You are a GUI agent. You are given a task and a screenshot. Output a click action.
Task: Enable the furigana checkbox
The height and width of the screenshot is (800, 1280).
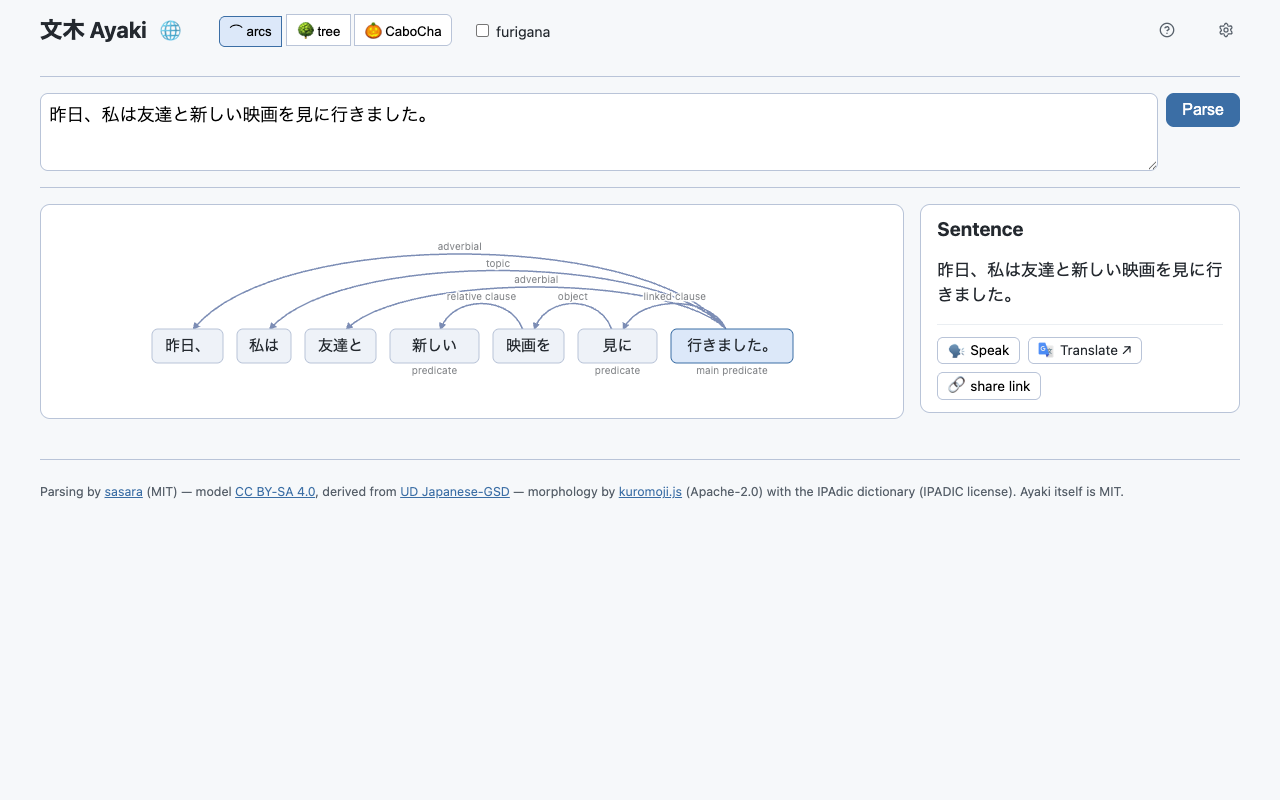482,31
